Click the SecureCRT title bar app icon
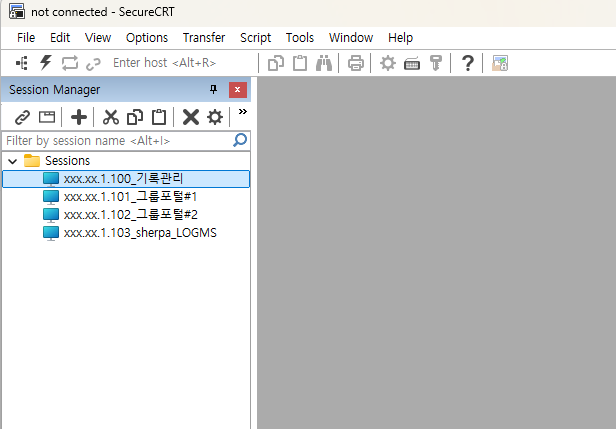This screenshot has width=616, height=429. pos(16,11)
